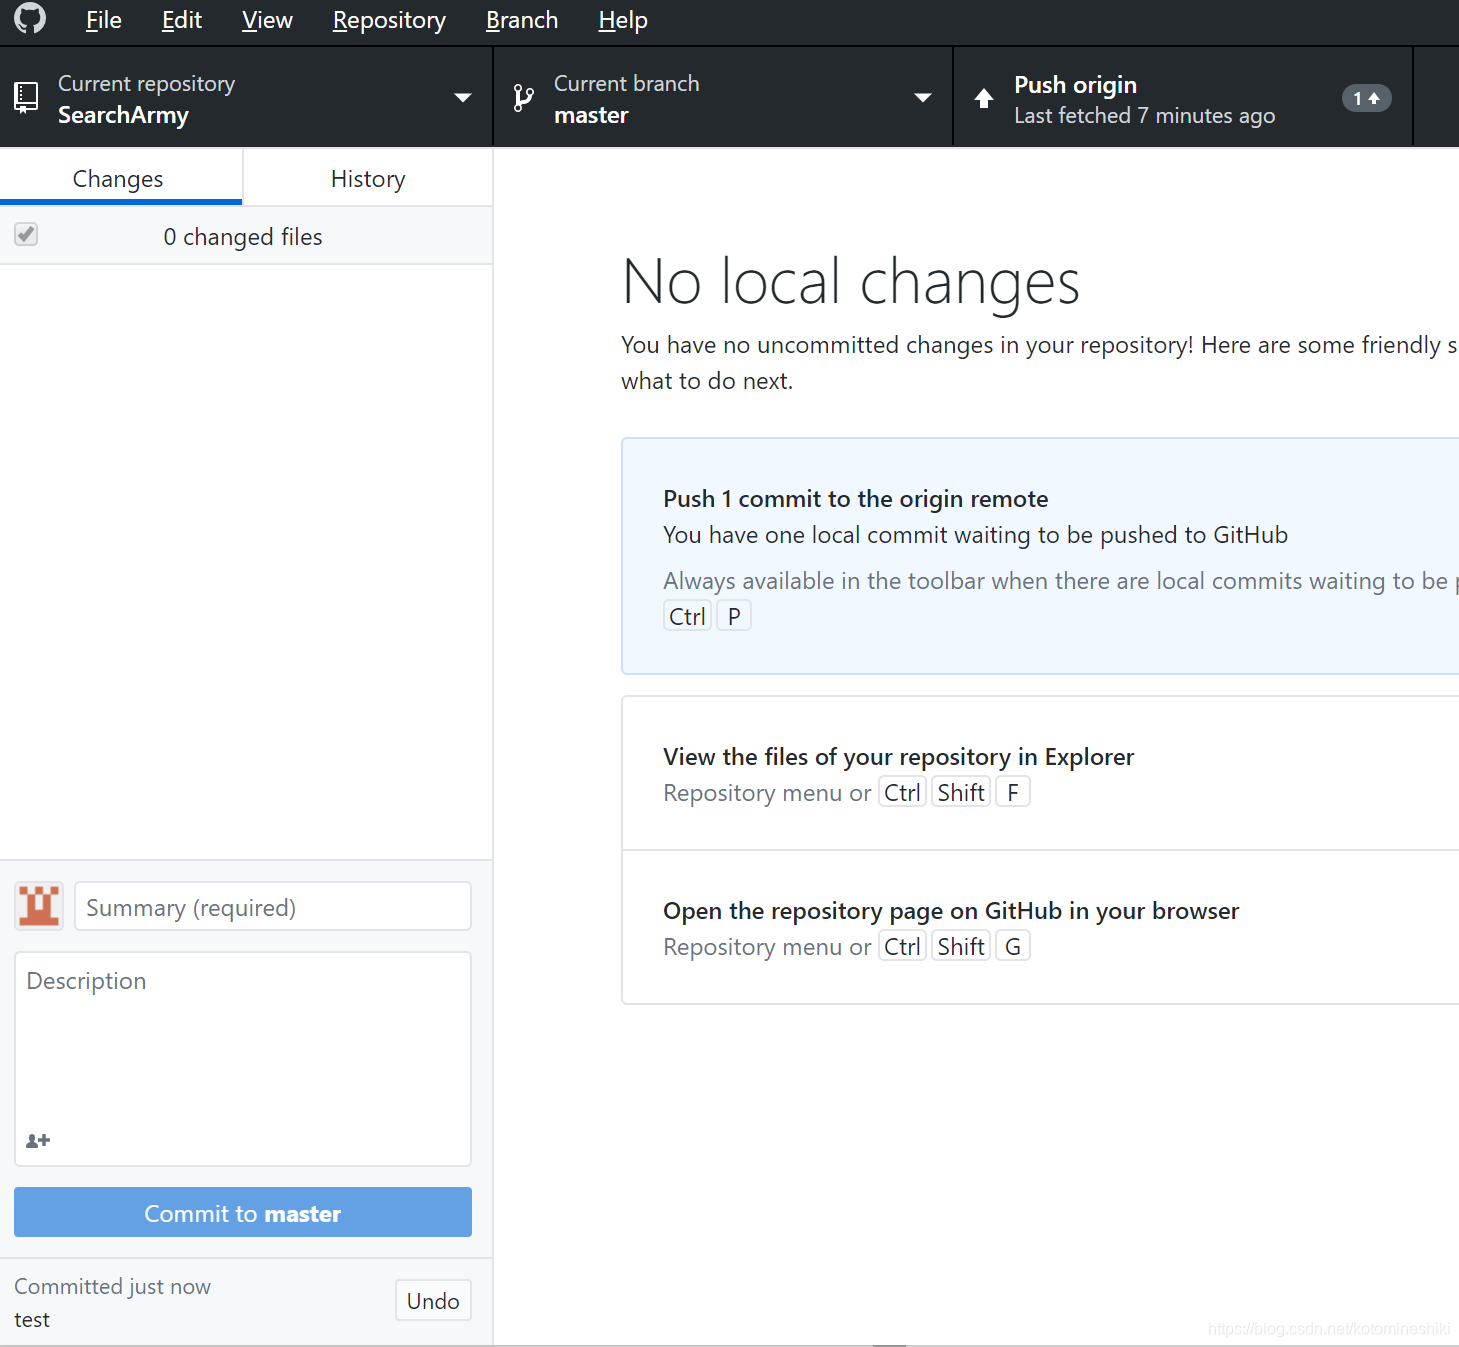
Task: Click 'View the files of your repository in Explorer'
Action: pyautogui.click(x=898, y=756)
